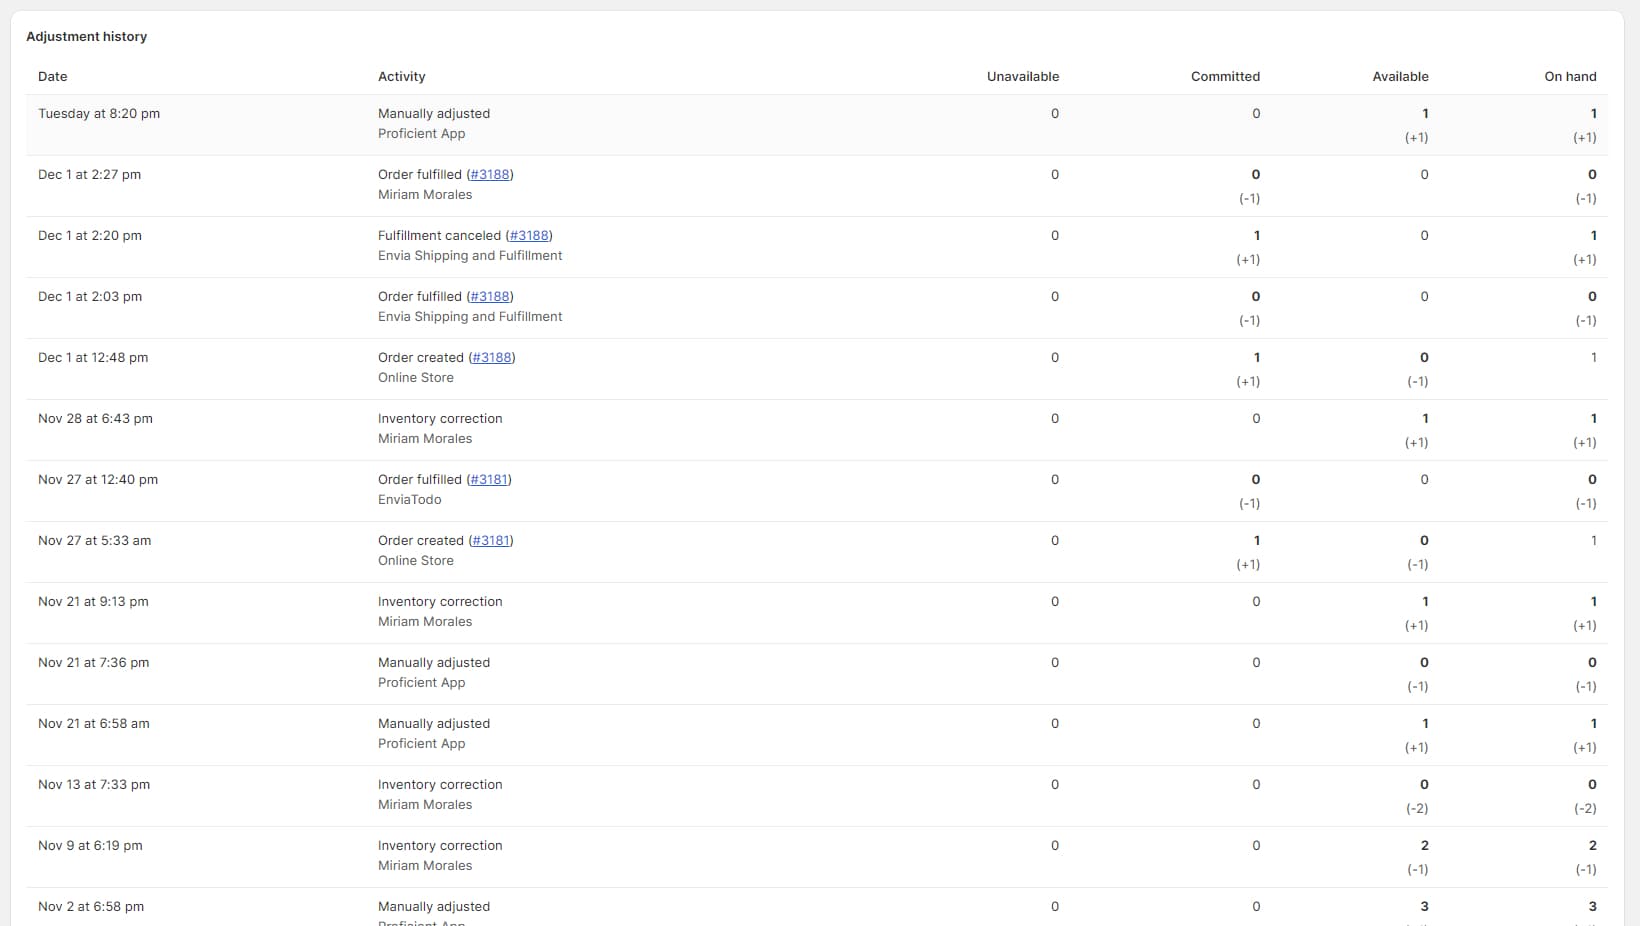Image resolution: width=1640 pixels, height=926 pixels.
Task: Click the Envia Shipping and Fulfillment text under Fulfillment canceled
Action: pyautogui.click(x=470, y=256)
